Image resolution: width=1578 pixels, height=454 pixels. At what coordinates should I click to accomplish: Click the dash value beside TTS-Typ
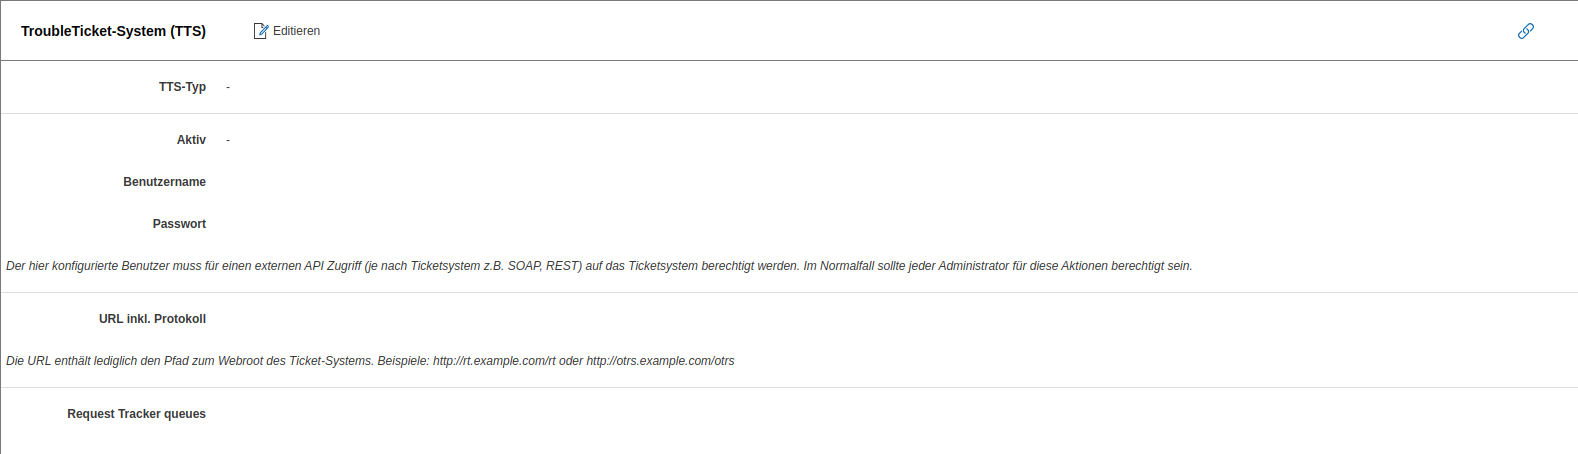point(228,87)
